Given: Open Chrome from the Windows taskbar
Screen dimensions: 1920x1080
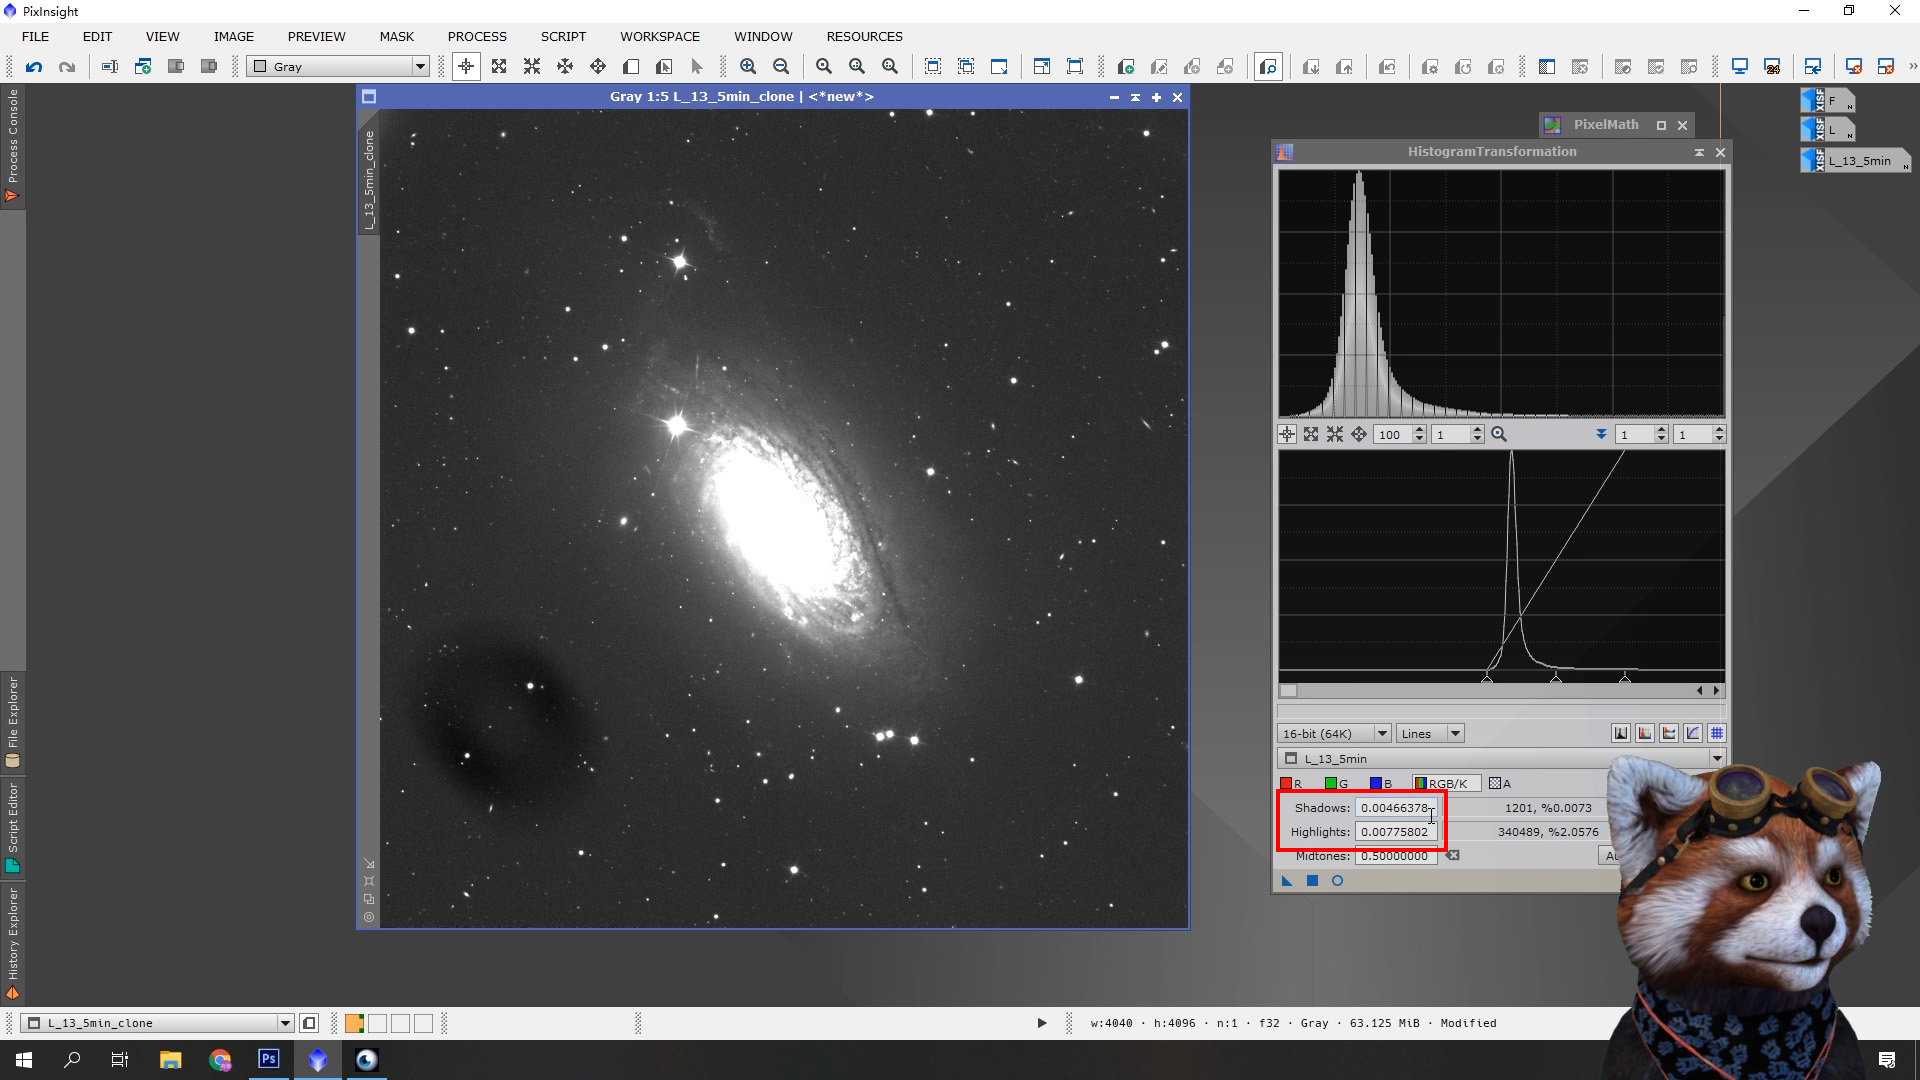Looking at the screenshot, I should pyautogui.click(x=220, y=1060).
